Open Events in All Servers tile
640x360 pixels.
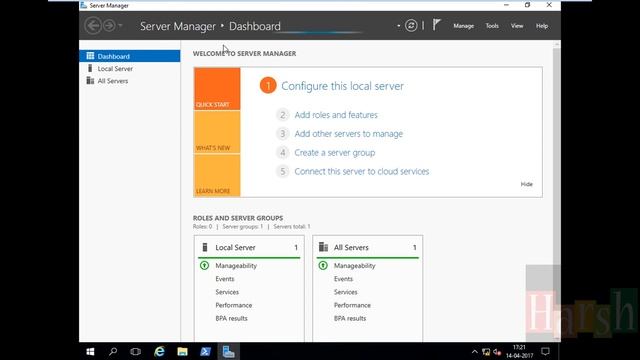343,279
